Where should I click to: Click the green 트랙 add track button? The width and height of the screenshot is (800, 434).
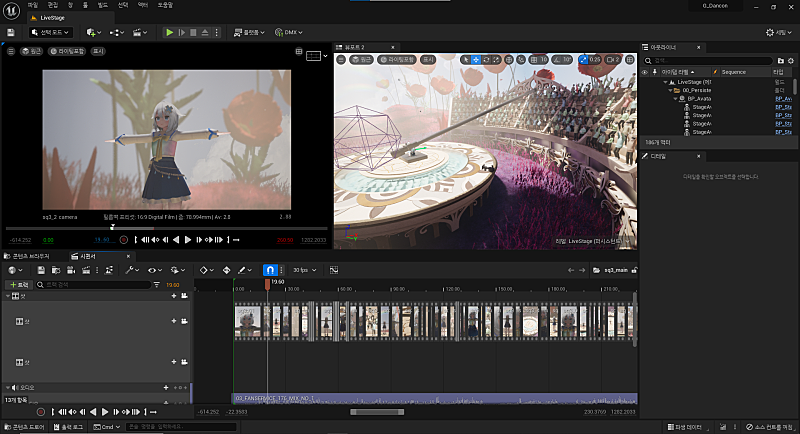tap(20, 285)
